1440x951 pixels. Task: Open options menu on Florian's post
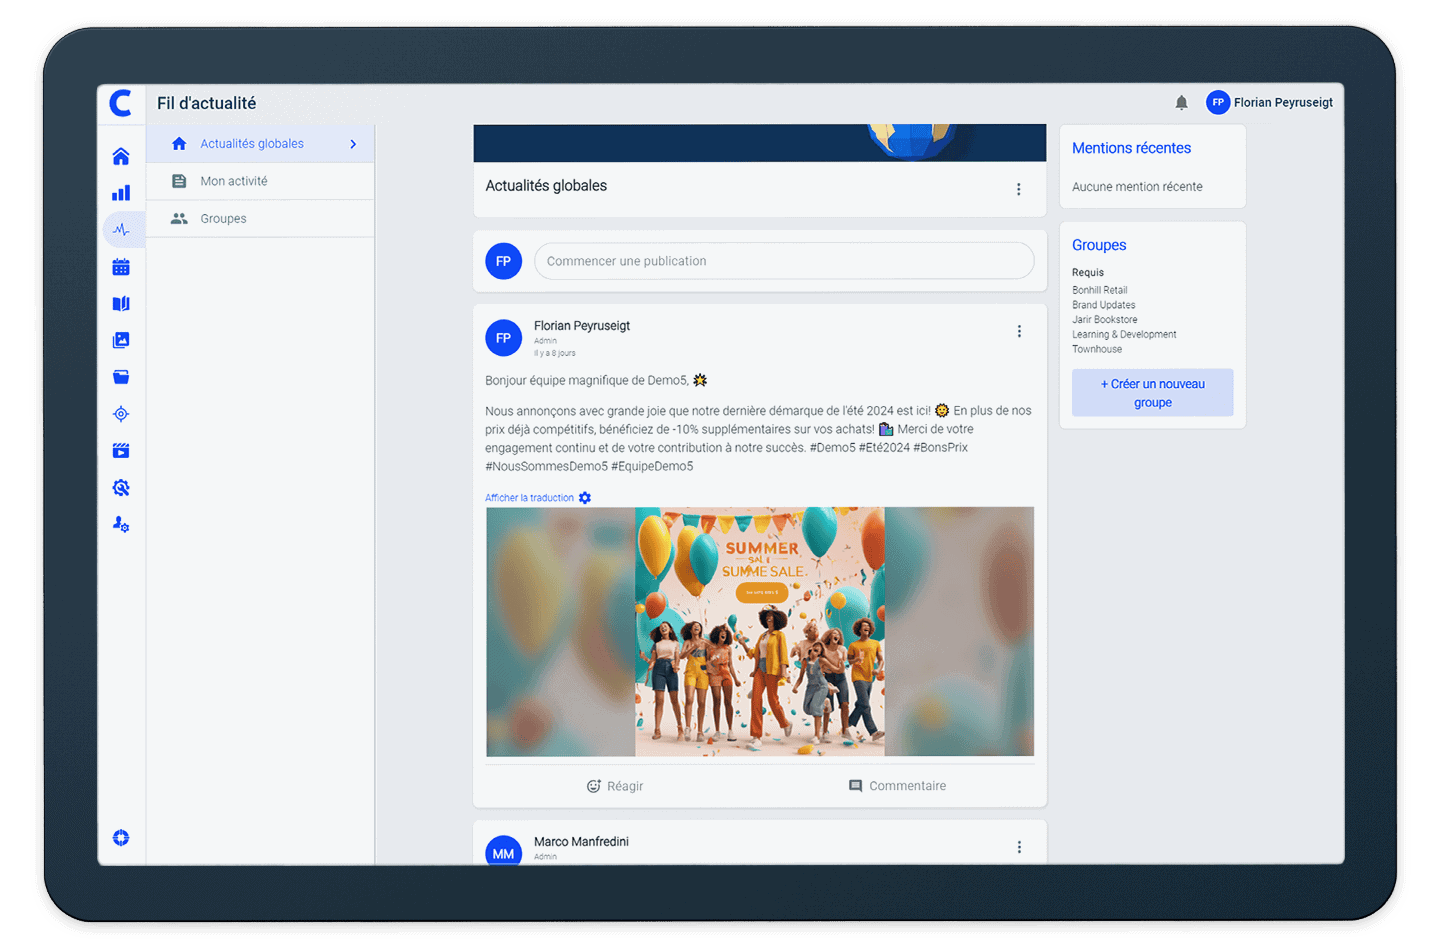click(x=1019, y=331)
